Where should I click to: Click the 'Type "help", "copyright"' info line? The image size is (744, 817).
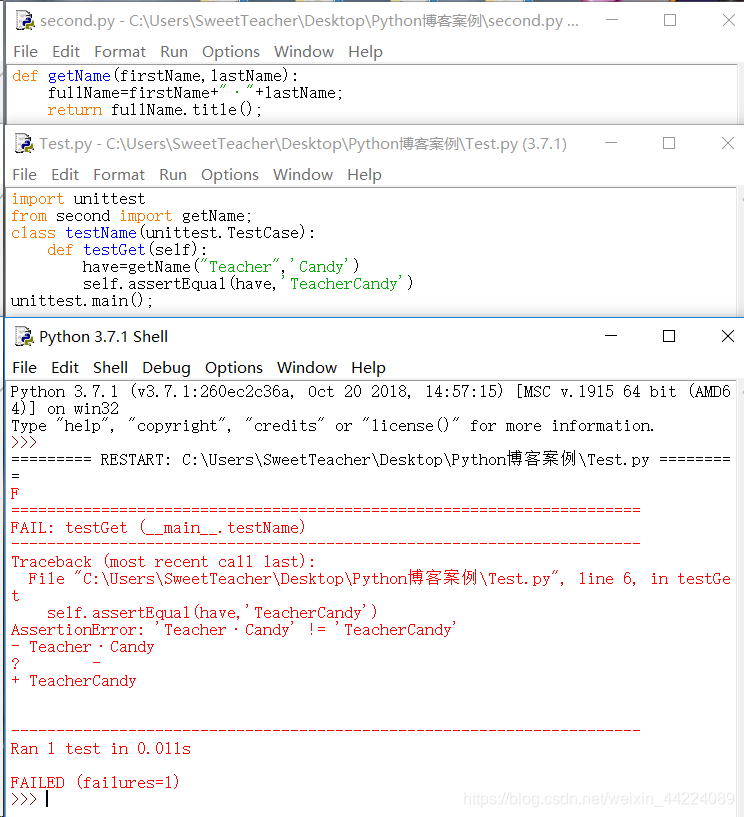click(x=332, y=426)
